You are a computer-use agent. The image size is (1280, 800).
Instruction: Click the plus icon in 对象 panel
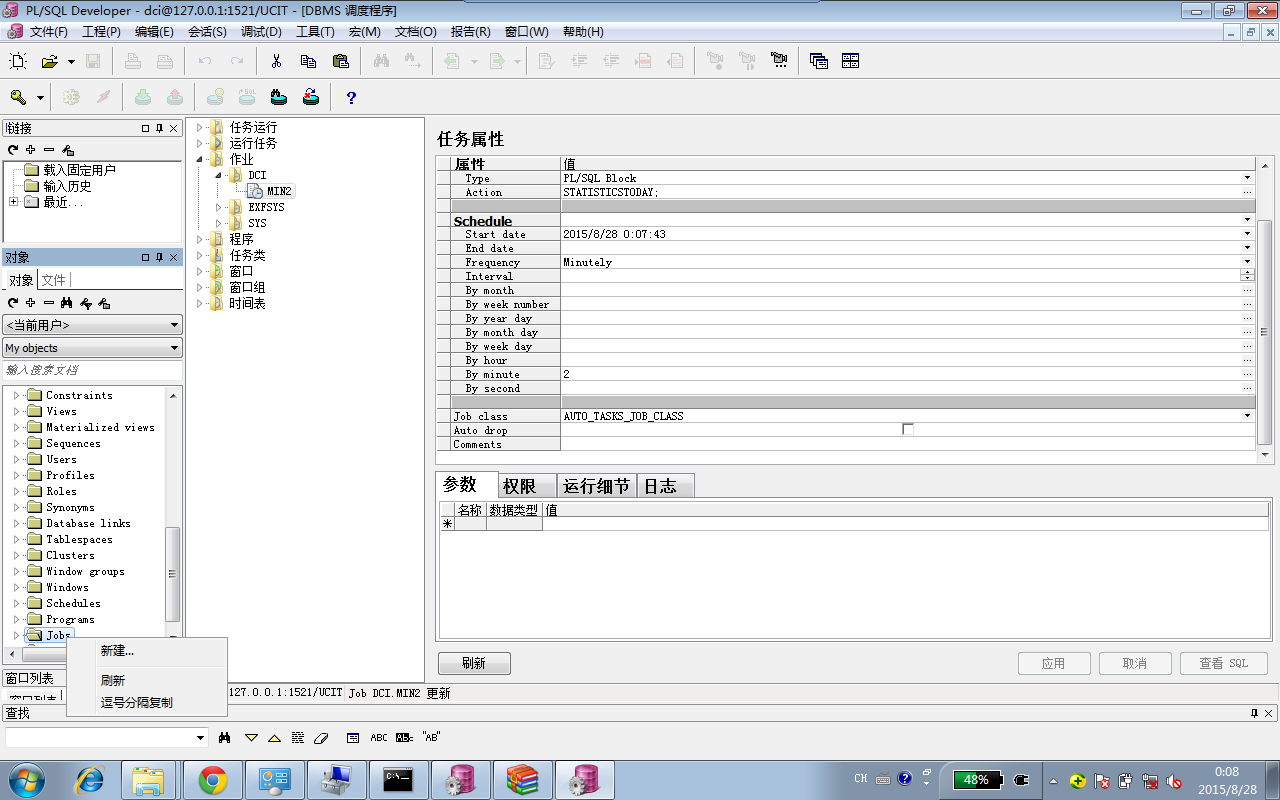pos(31,302)
